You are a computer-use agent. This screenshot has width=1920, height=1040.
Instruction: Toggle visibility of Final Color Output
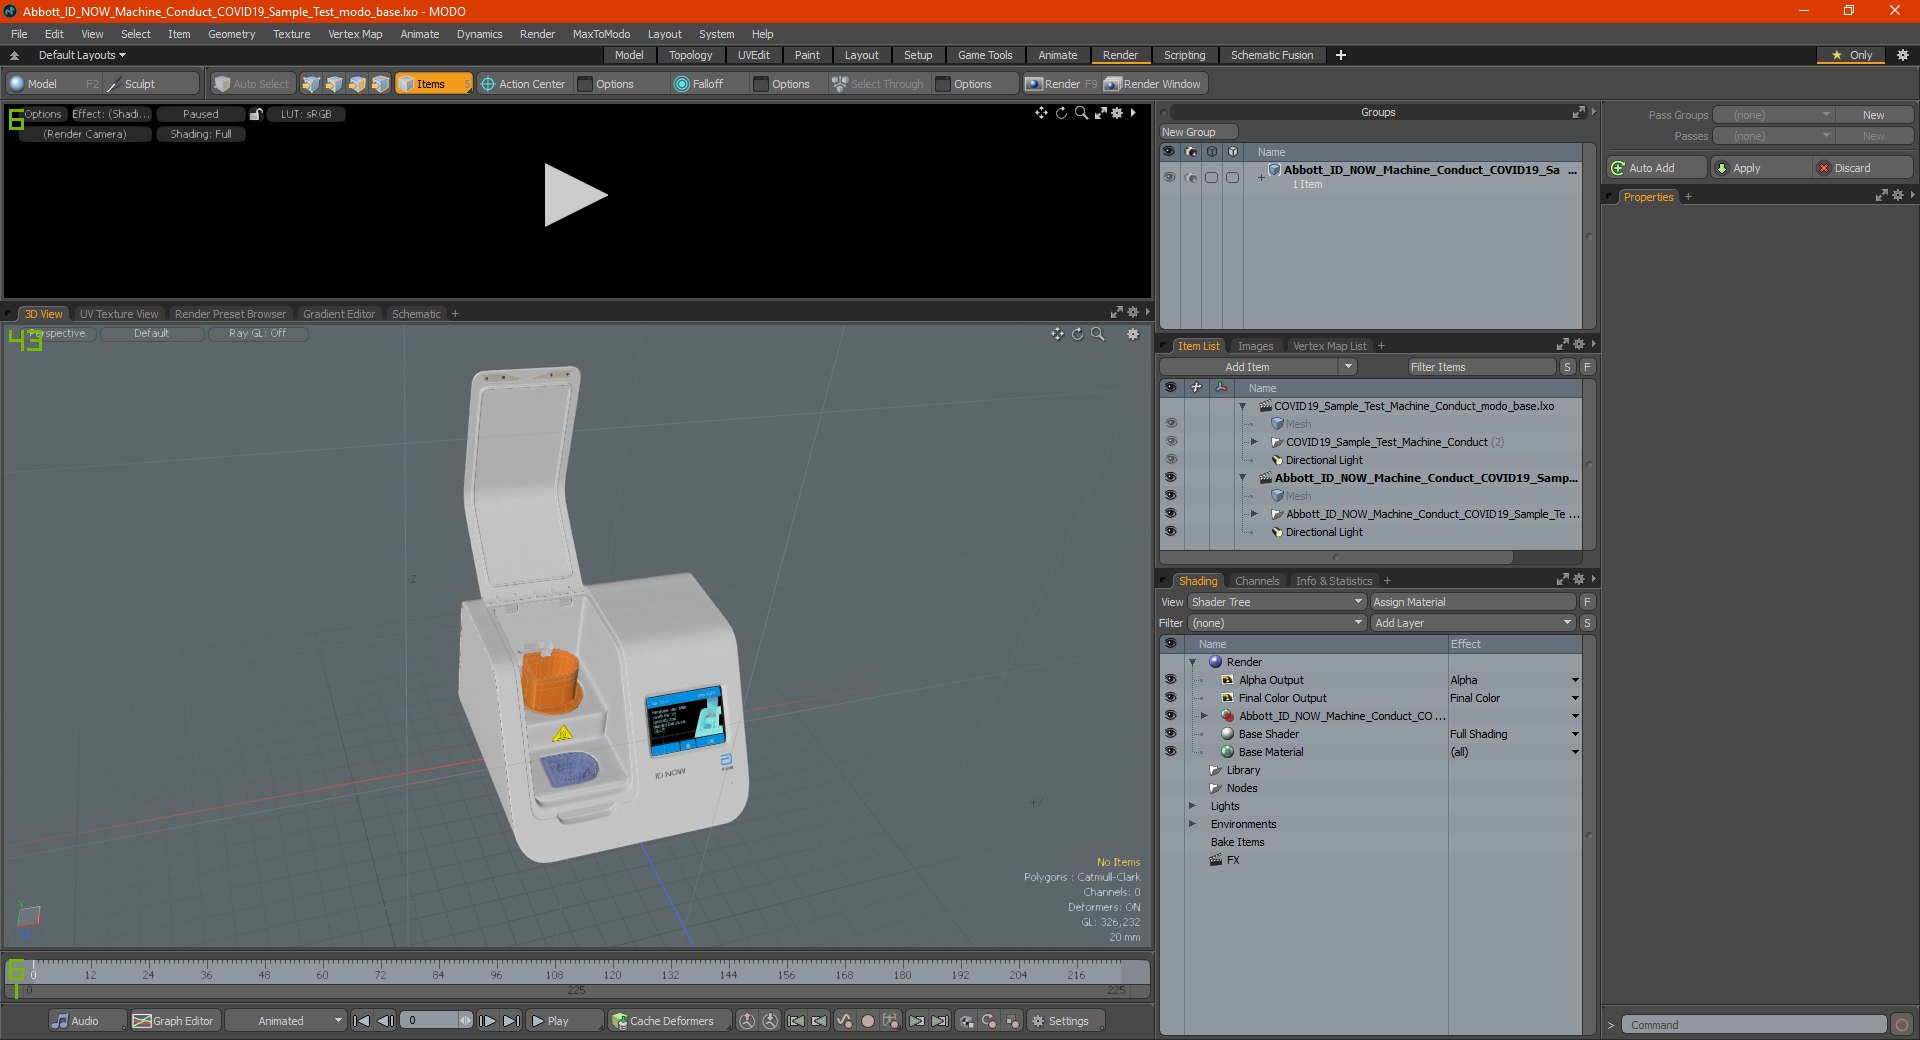tap(1170, 698)
